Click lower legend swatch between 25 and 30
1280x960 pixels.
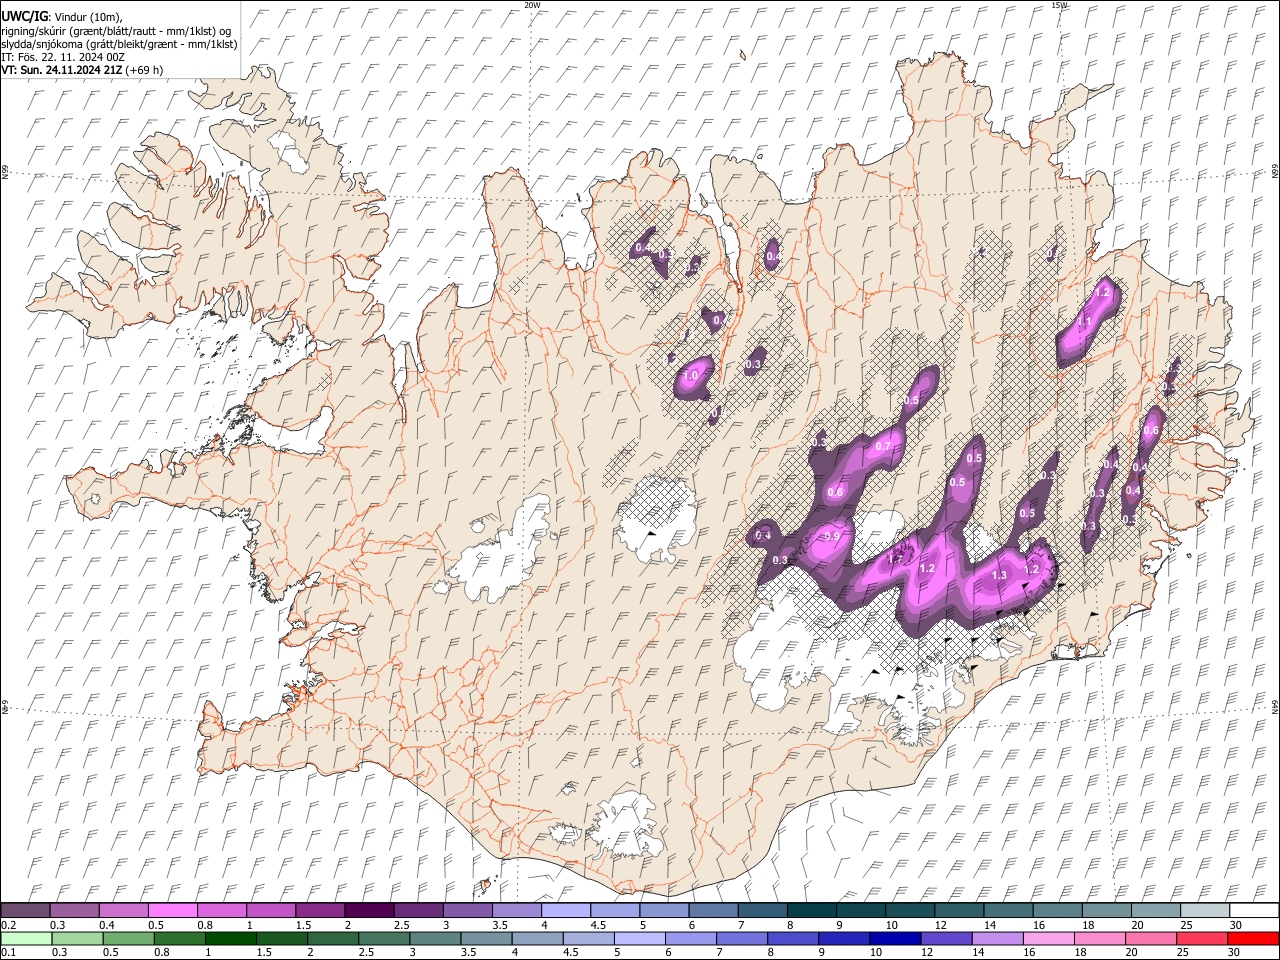coord(1201,938)
